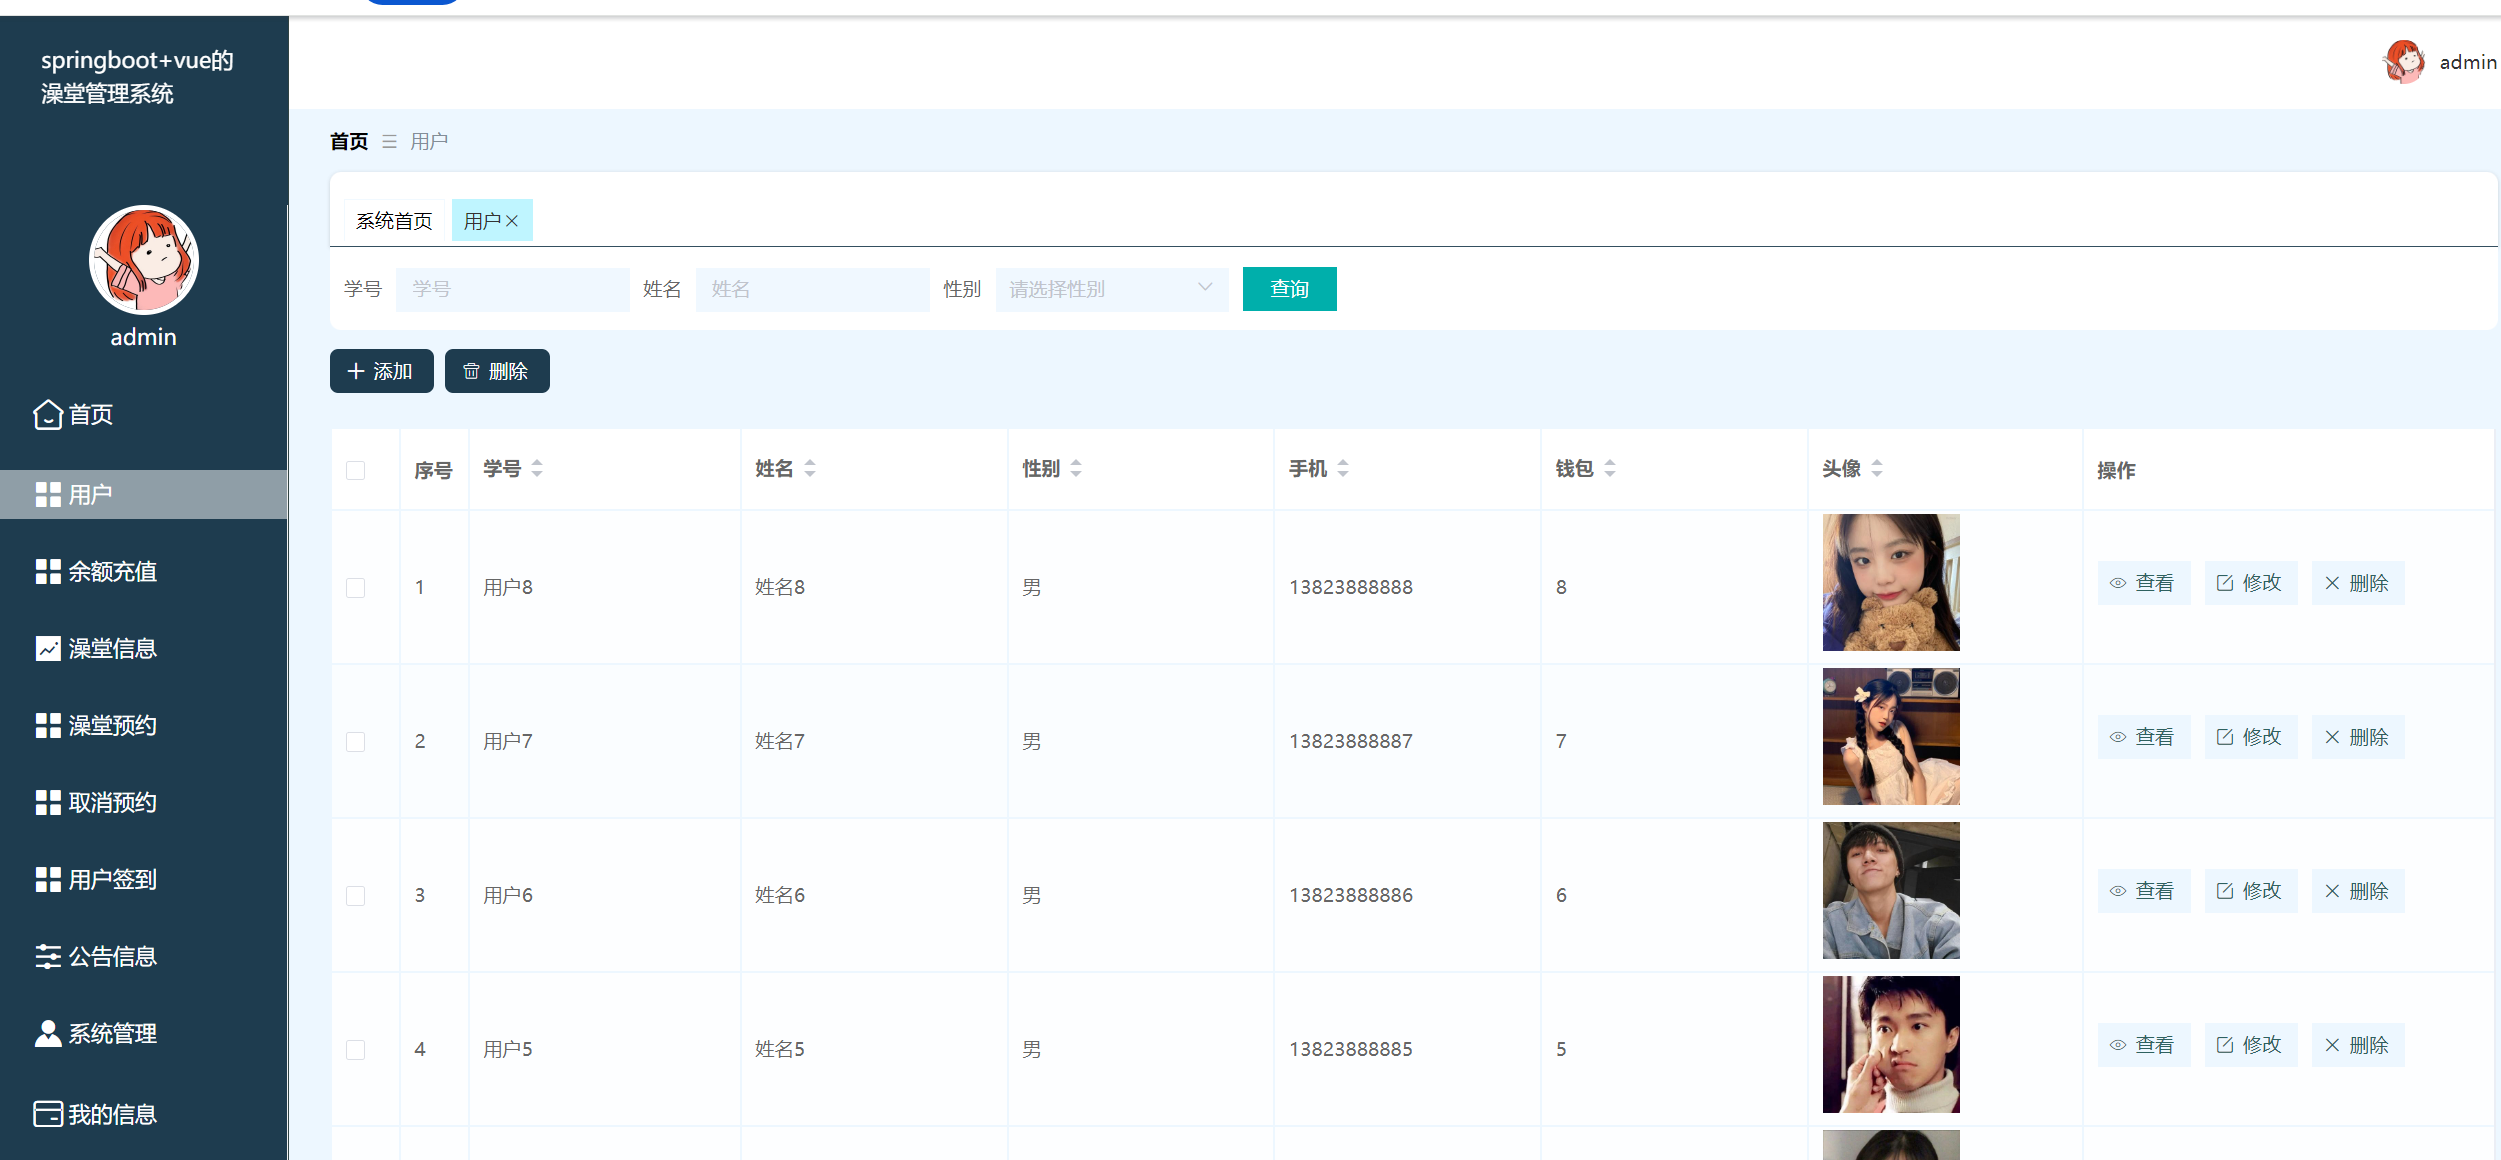This screenshot has width=2501, height=1160.
Task: Click the home icon in sidebar
Action: click(48, 414)
